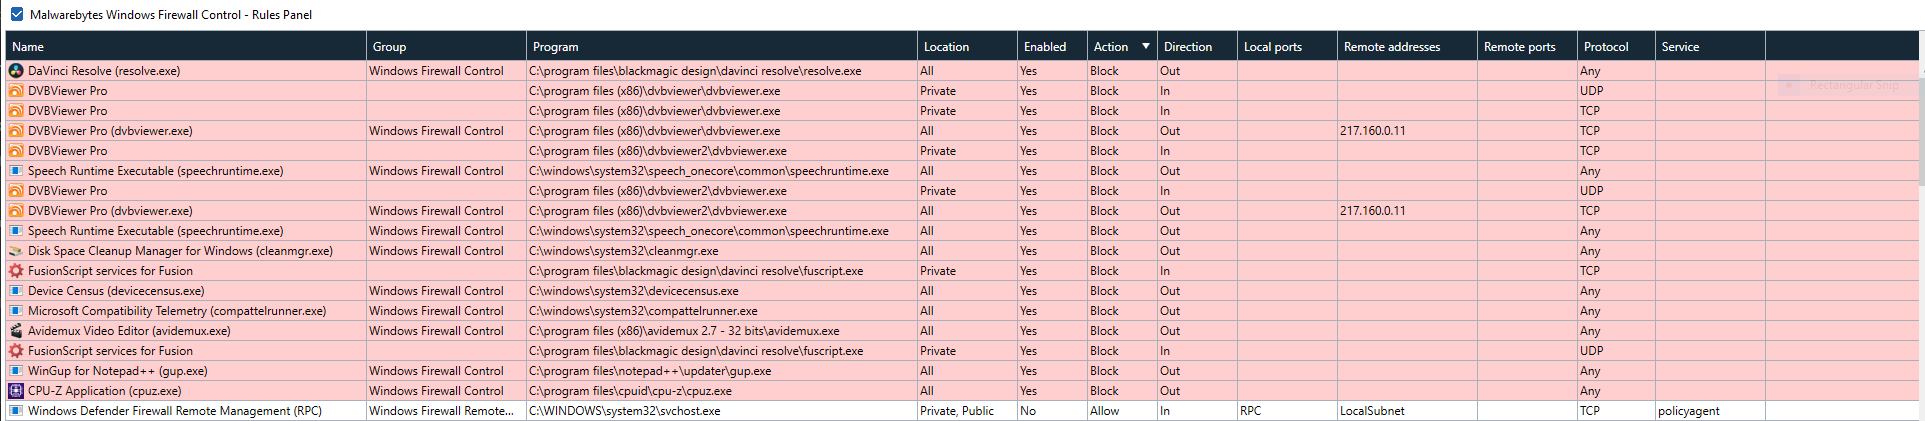Click the cpuz.exe program path cell
Screen dimensions: 1925x421
722,391
